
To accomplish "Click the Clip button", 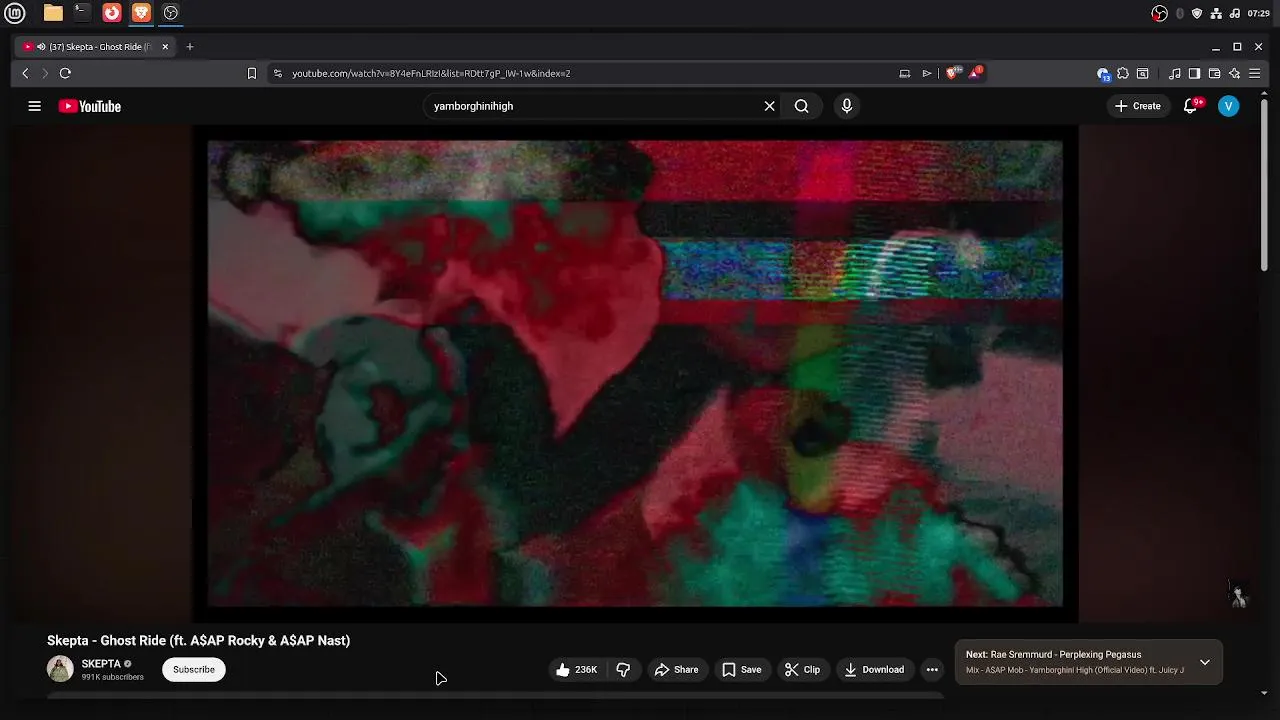I will tap(802, 670).
